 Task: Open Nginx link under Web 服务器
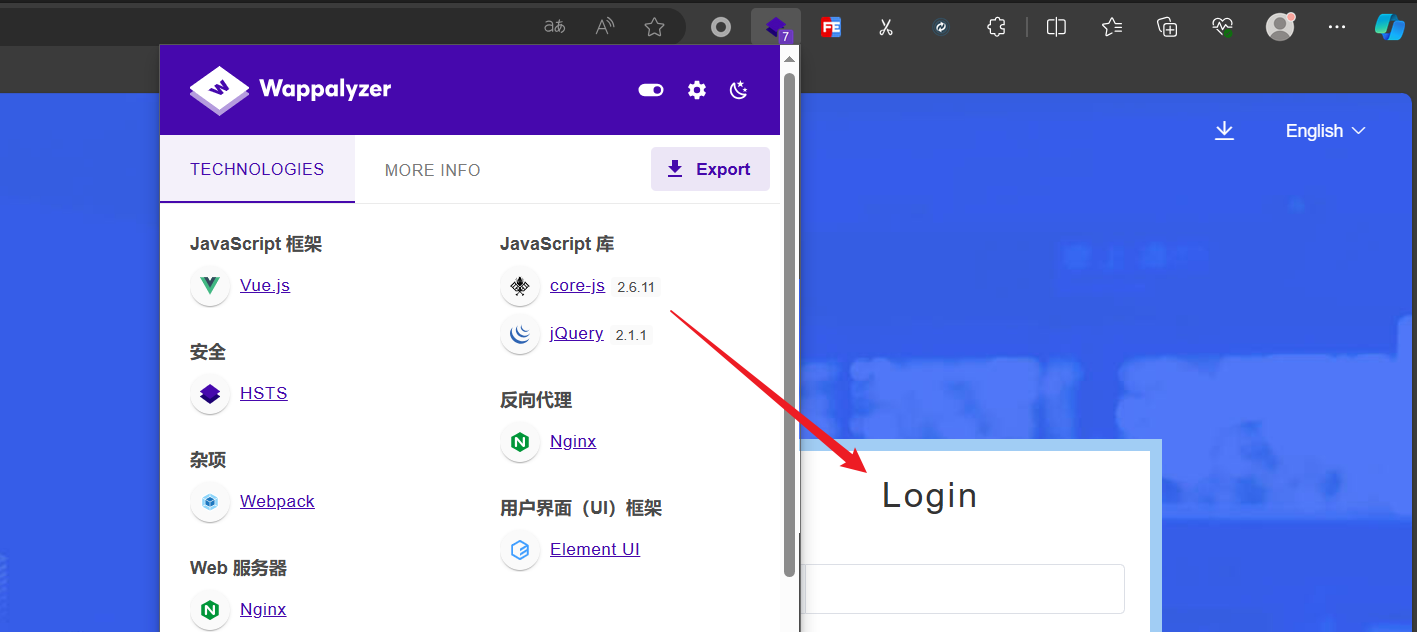point(263,609)
